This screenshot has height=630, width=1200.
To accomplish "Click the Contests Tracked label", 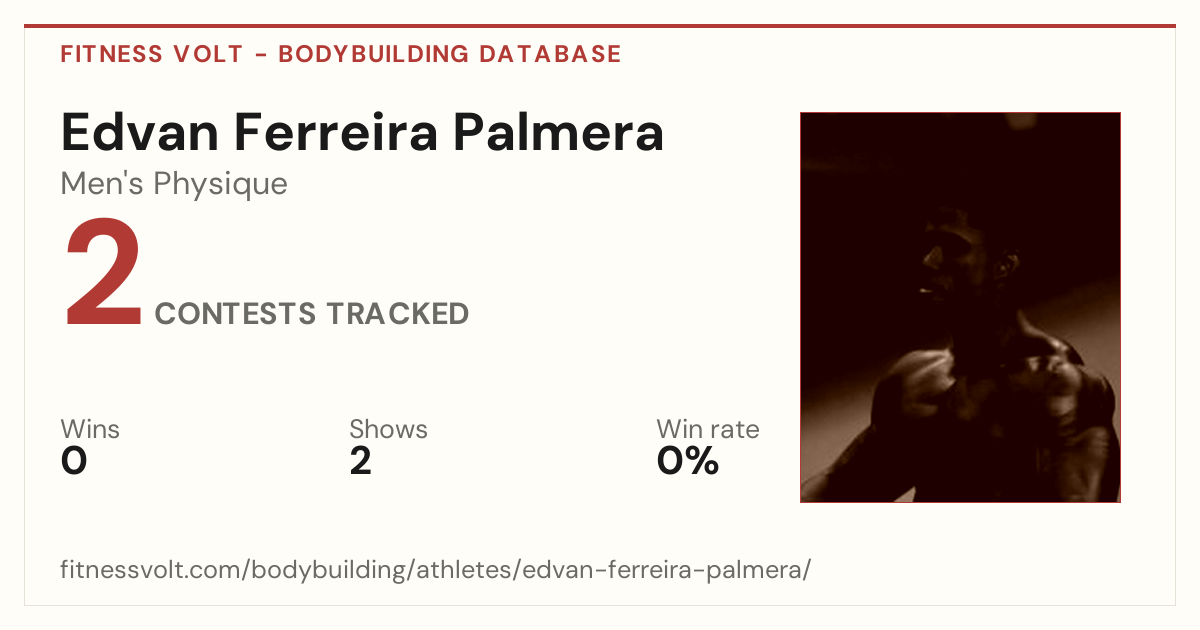I will [312, 314].
